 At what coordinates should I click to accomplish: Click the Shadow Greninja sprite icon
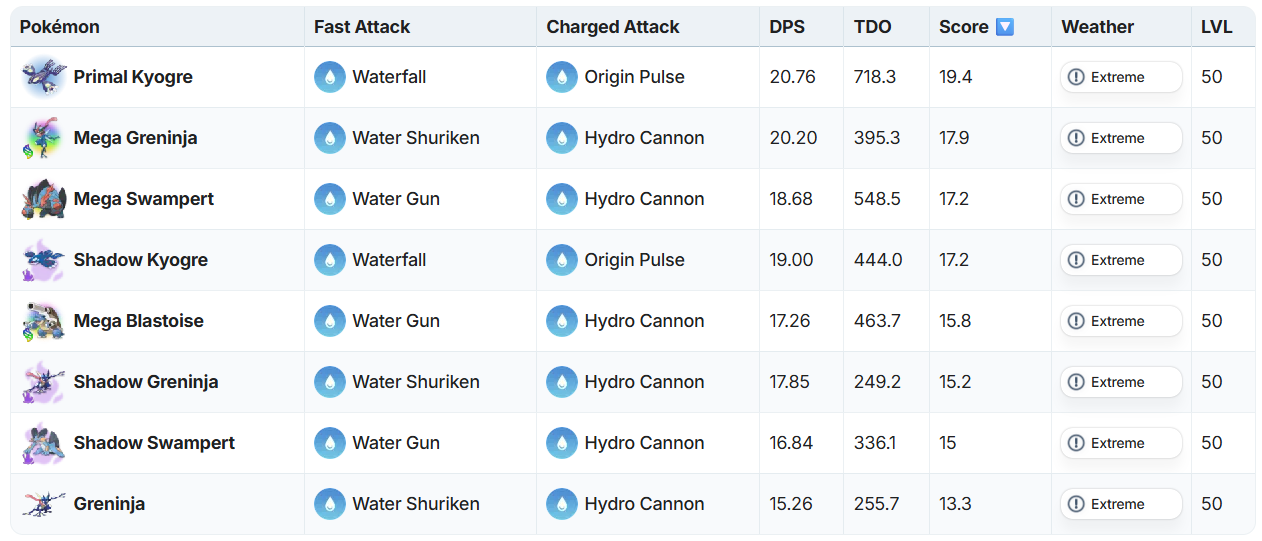(43, 382)
